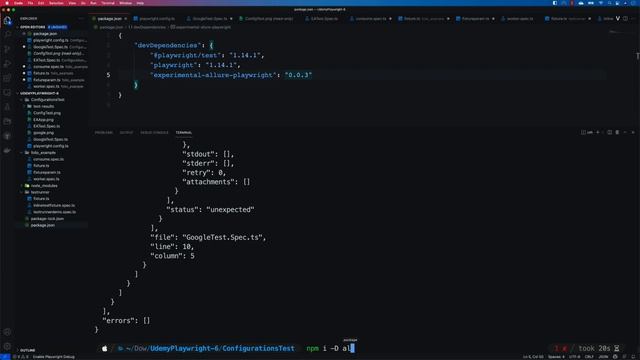Viewport: 640px width, 360px height.
Task: Open the terminal launch profile dropdown arrow
Action: tap(602, 132)
